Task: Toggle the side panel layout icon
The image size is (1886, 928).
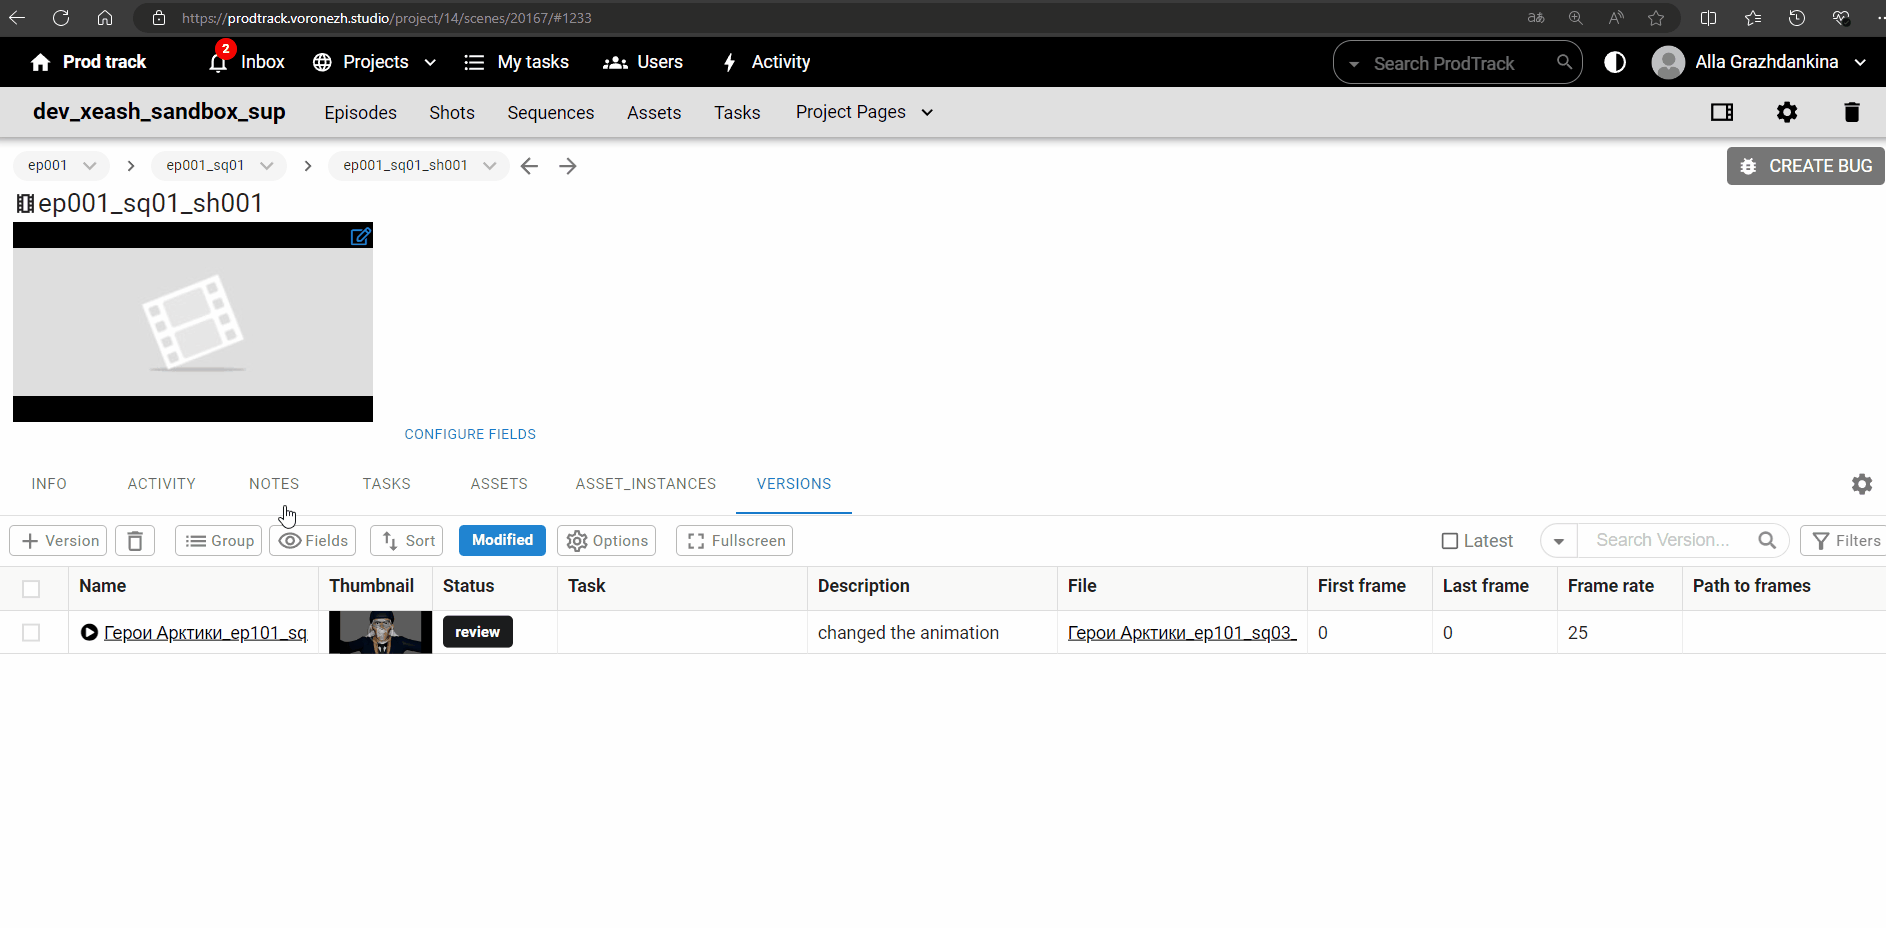Action: point(1721,112)
